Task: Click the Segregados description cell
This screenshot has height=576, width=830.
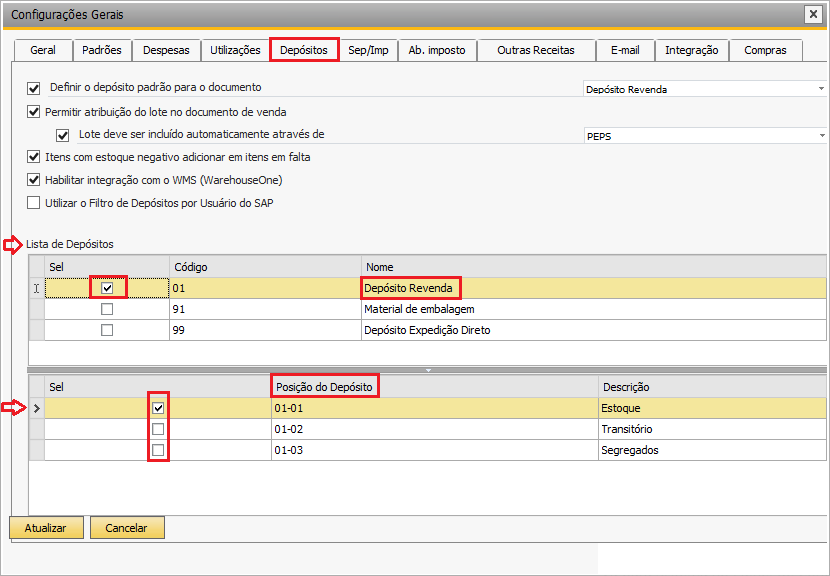Action: point(712,451)
